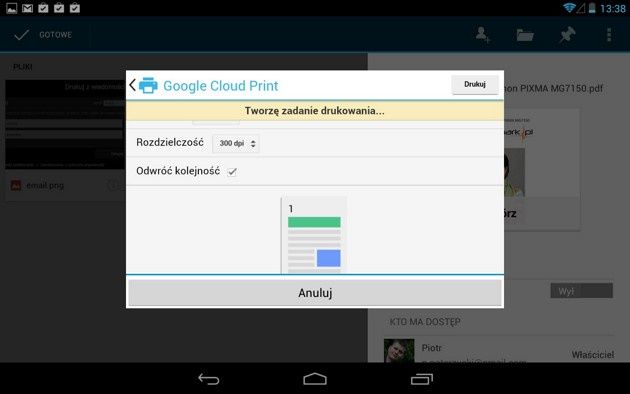The width and height of the screenshot is (630, 394).
Task: Click the Anuluj button
Action: [315, 293]
